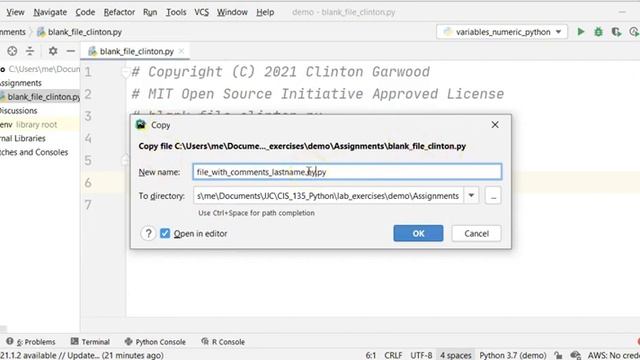This screenshot has height=360, width=640.
Task: Select Assignments folder in project tree
Action: tap(21, 83)
